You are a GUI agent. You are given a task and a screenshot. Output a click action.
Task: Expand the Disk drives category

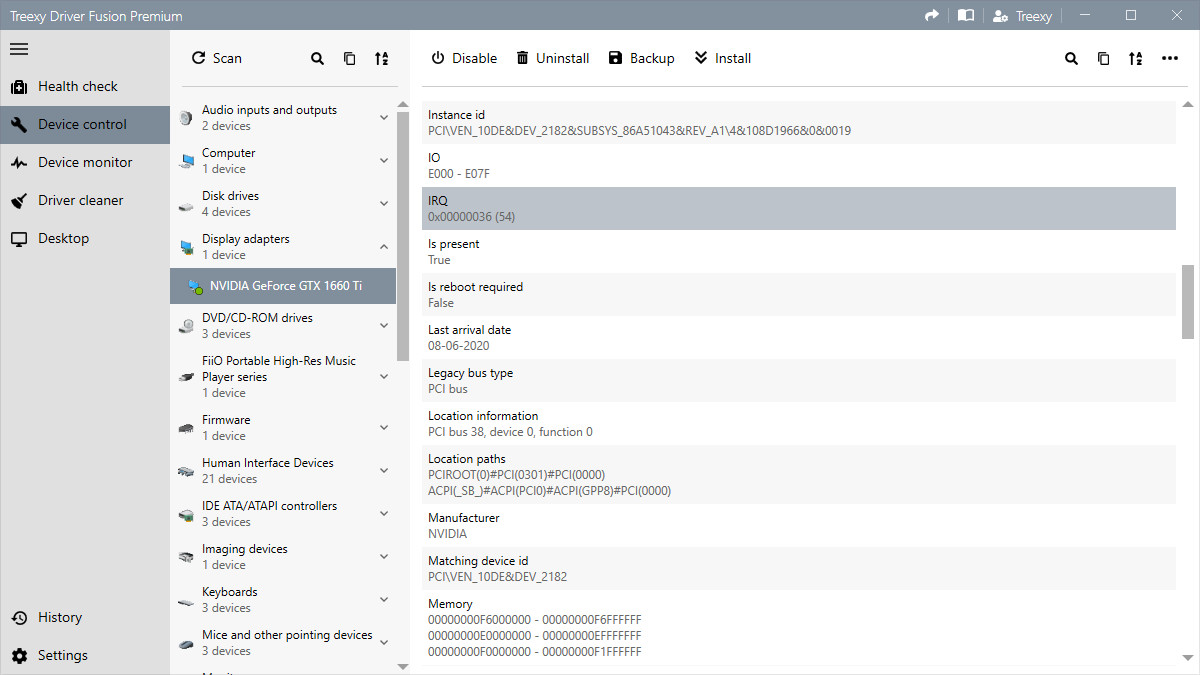coord(383,202)
